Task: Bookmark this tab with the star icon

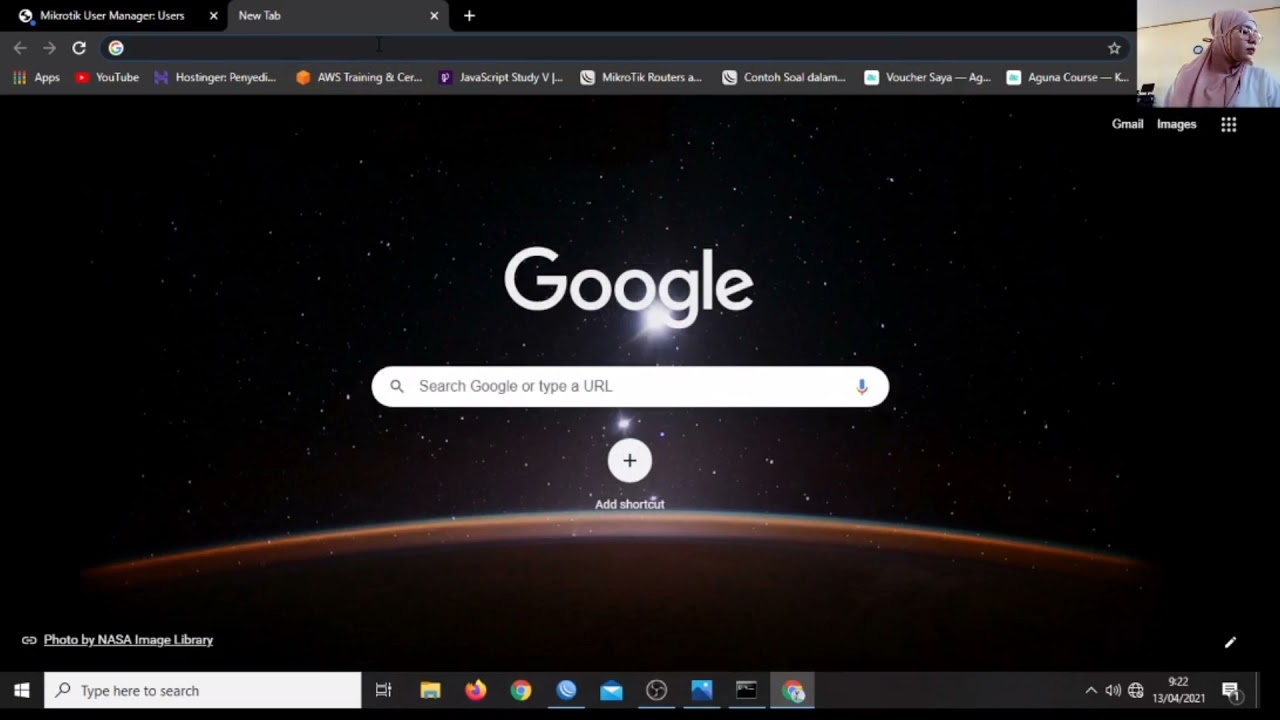Action: pyautogui.click(x=1114, y=48)
